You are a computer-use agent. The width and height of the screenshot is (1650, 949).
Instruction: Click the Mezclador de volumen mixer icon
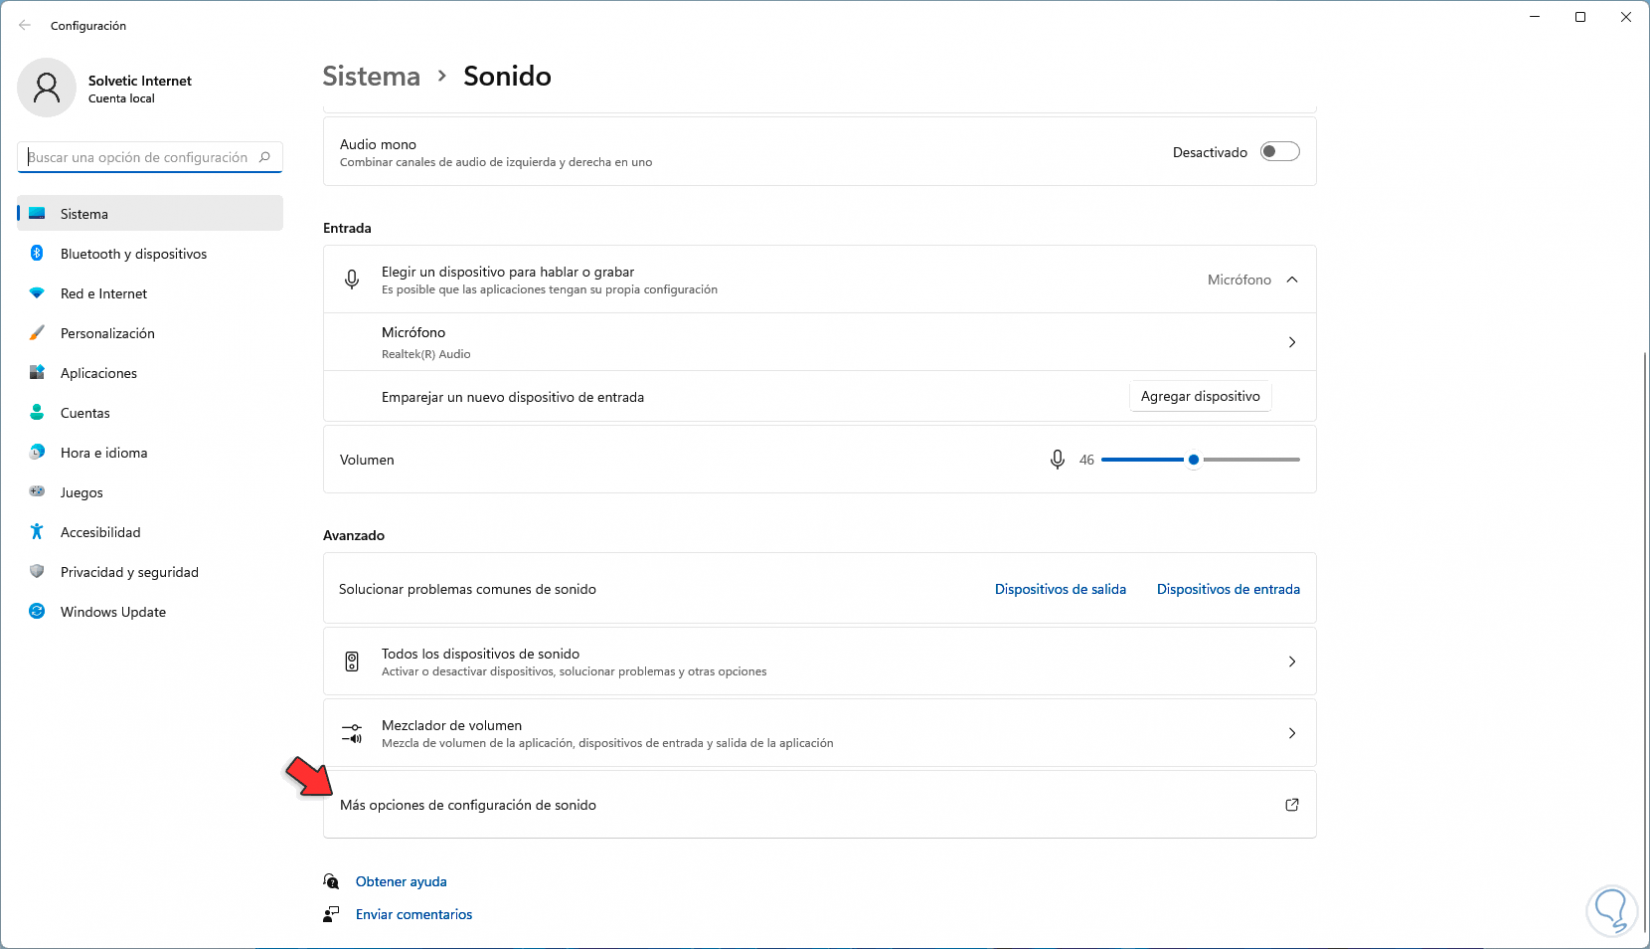[352, 734]
